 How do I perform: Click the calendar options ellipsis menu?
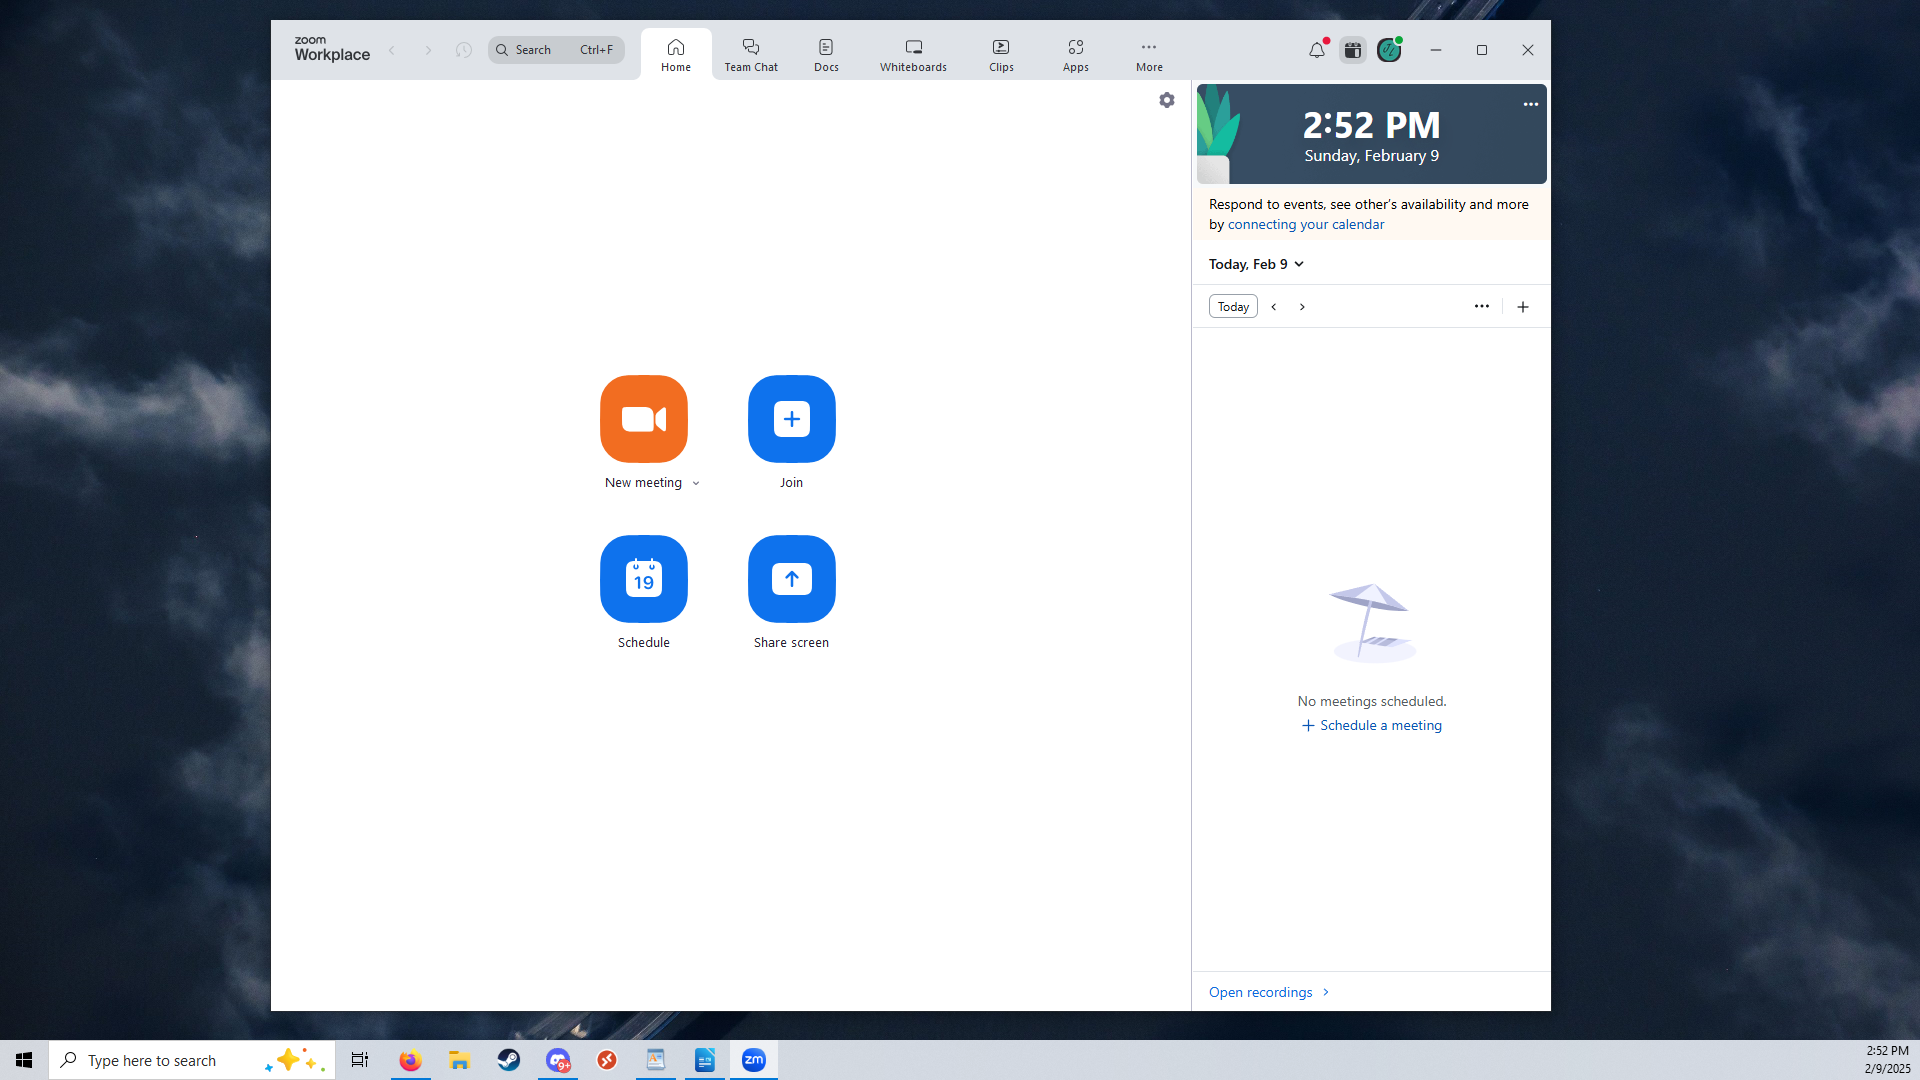[1482, 305]
